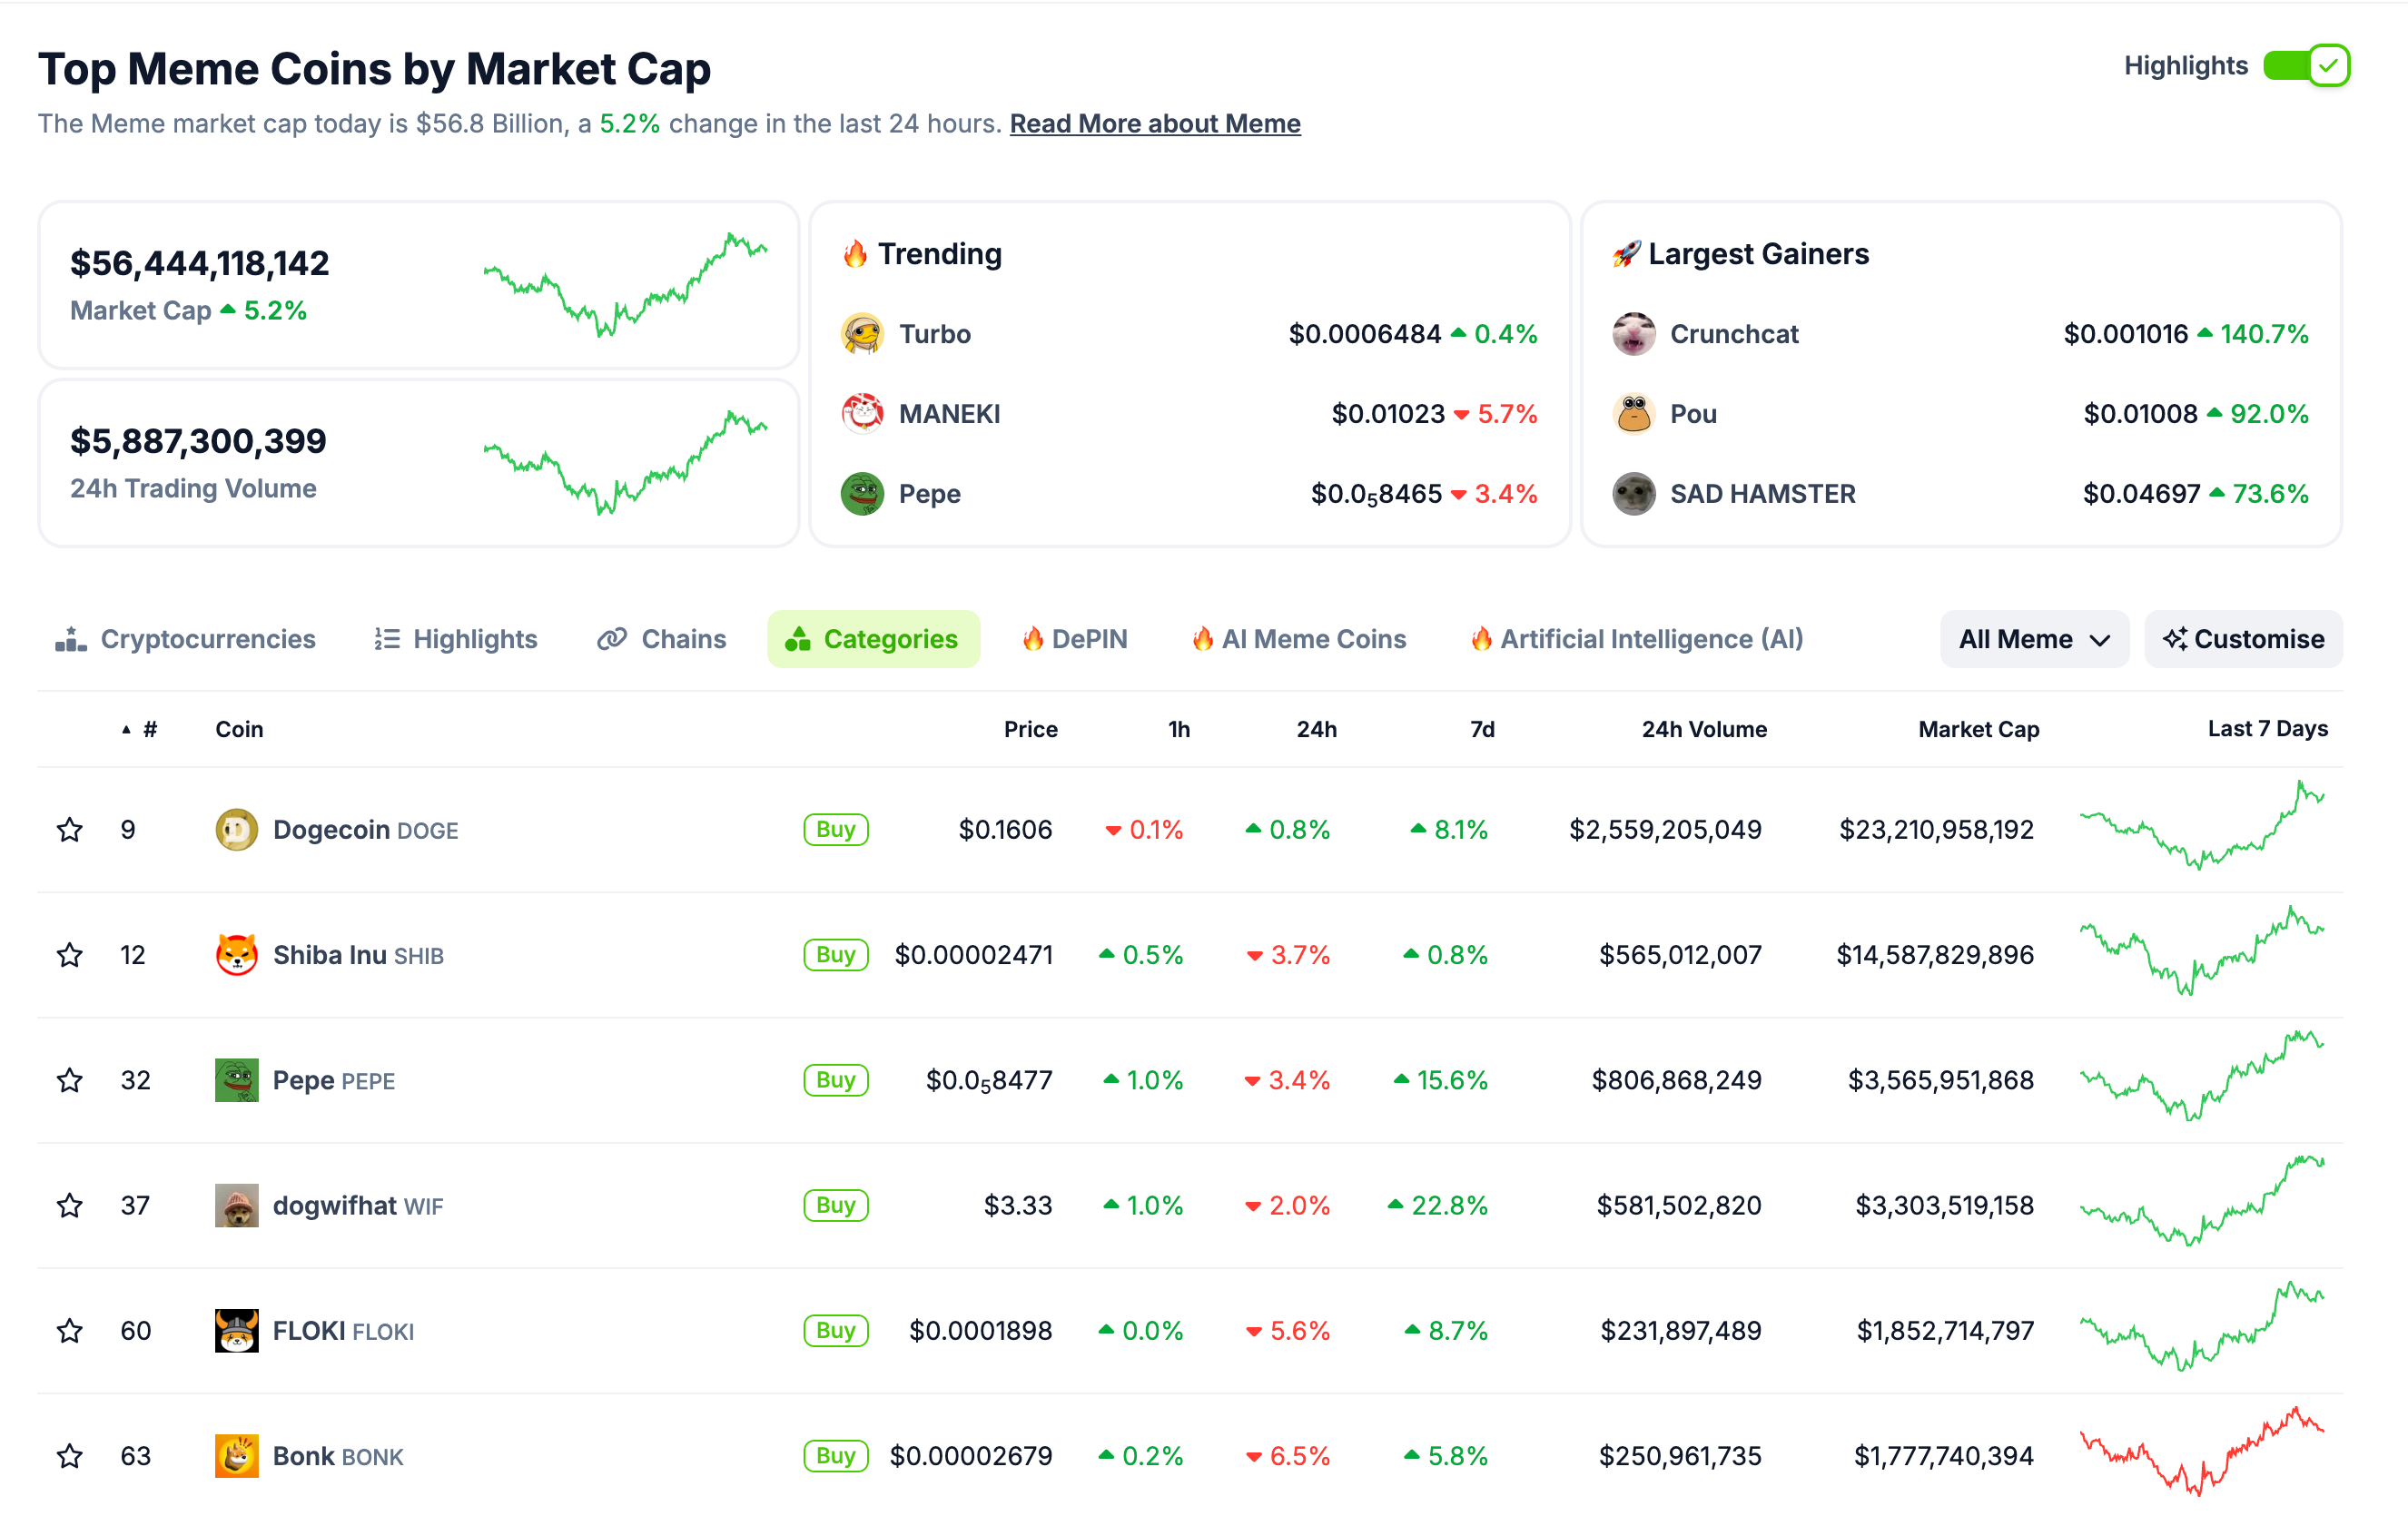
Task: Open the Read More about Meme link
Action: (x=1156, y=123)
